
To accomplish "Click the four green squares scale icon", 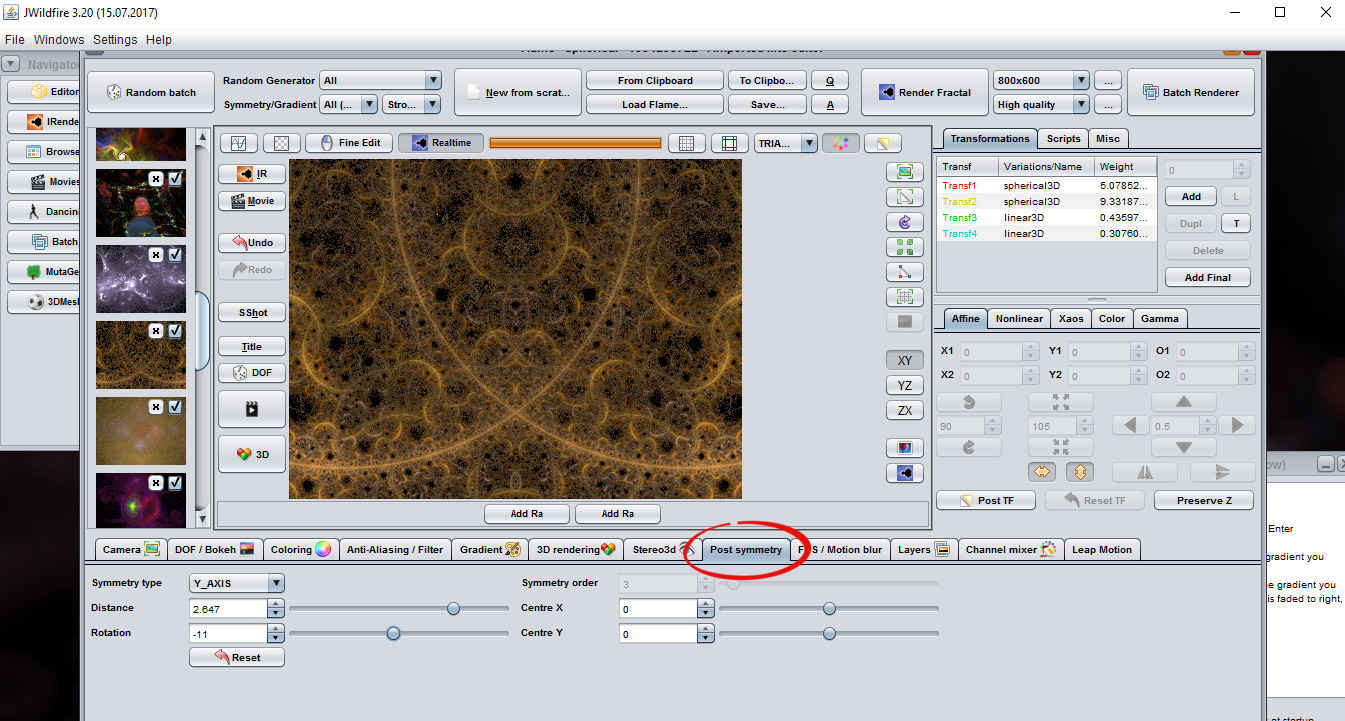I will point(905,247).
